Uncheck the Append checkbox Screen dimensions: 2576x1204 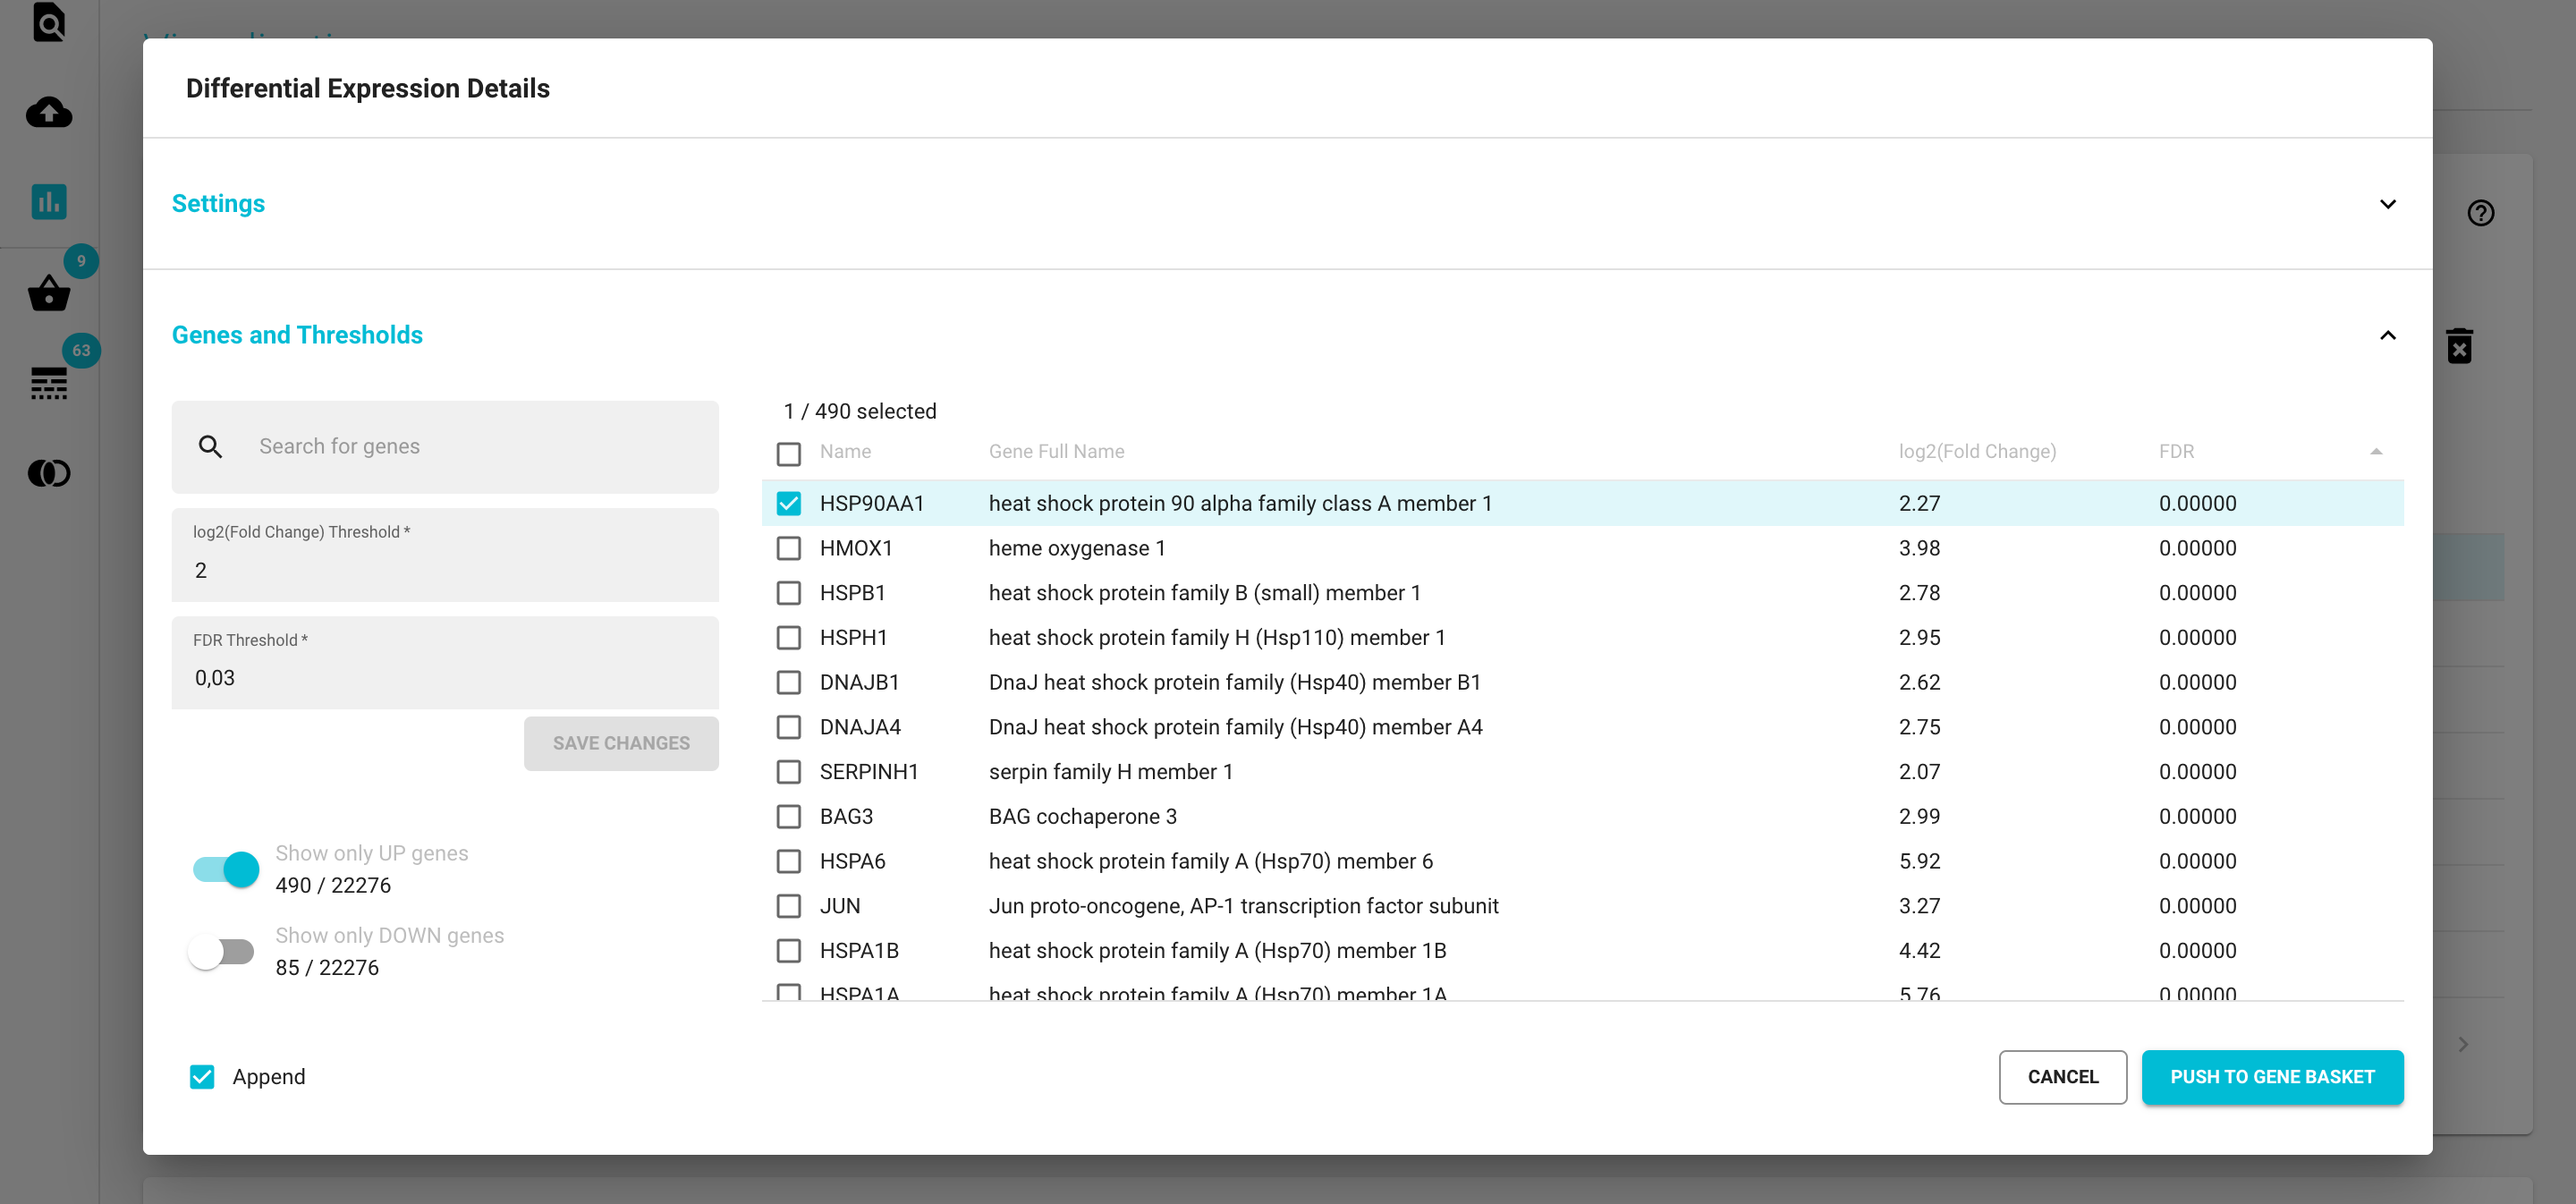click(202, 1077)
